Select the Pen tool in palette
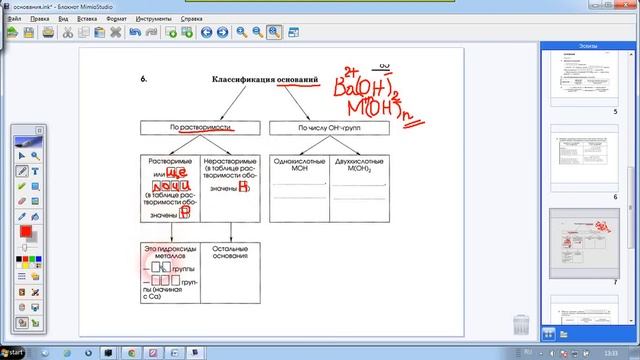640x360 pixels. pyautogui.click(x=22, y=171)
